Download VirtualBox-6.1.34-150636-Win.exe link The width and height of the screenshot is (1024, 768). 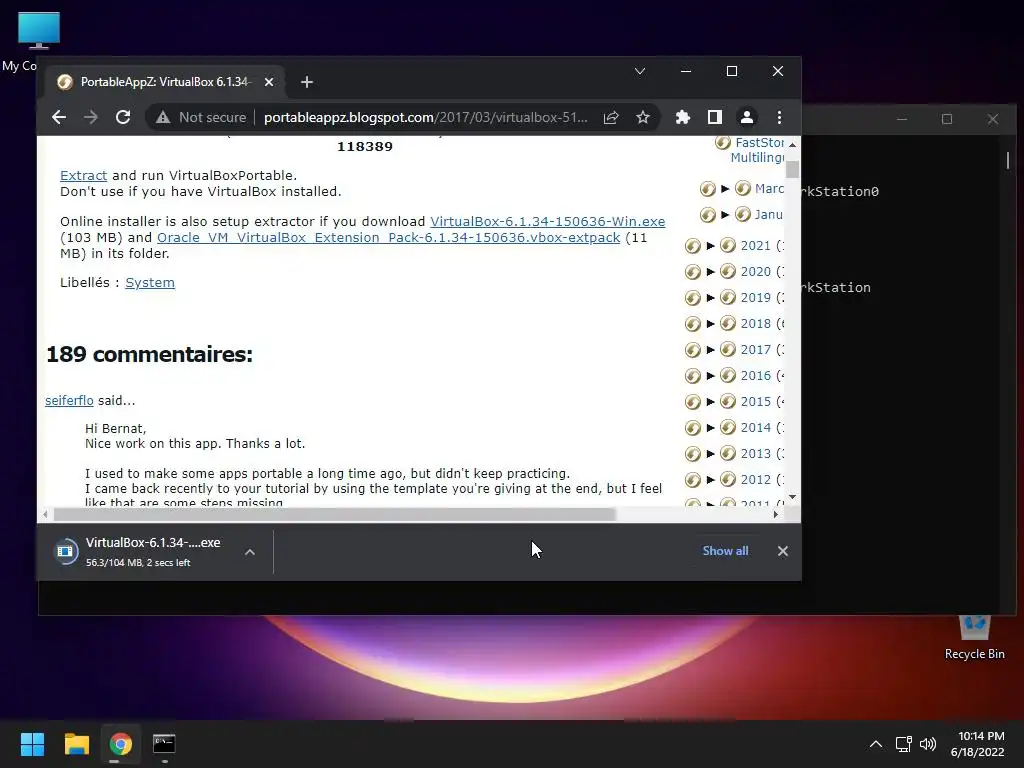[547, 221]
